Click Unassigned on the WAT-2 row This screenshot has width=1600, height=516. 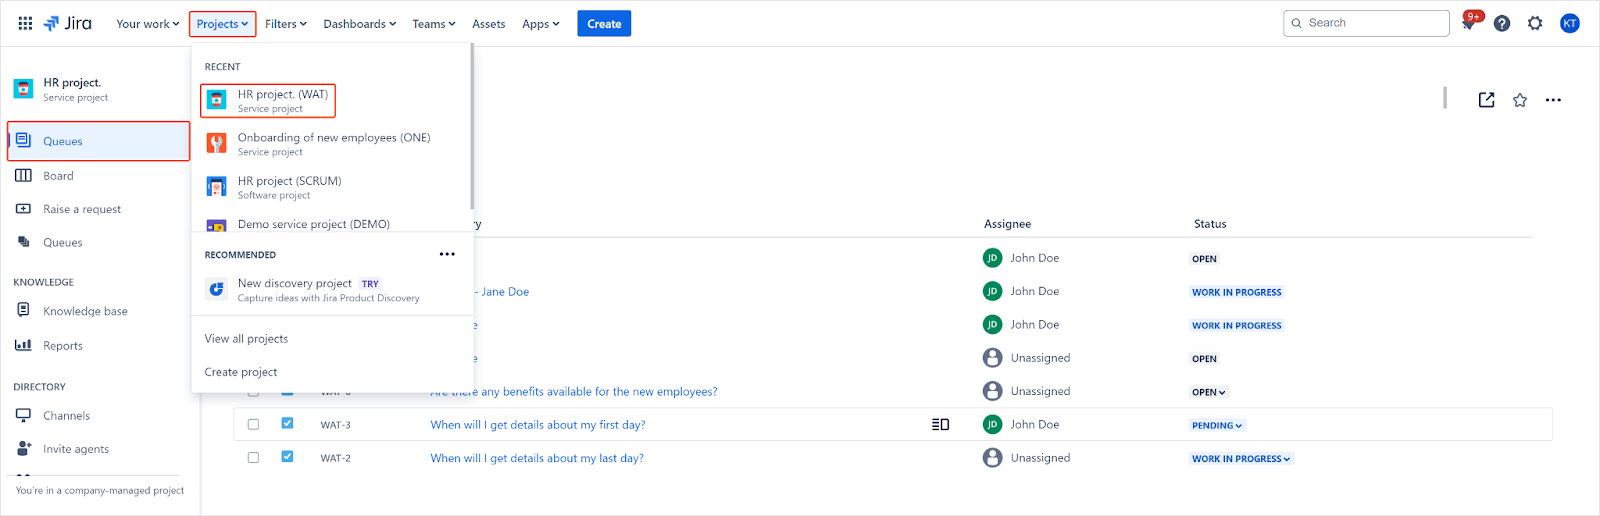[x=1040, y=458]
